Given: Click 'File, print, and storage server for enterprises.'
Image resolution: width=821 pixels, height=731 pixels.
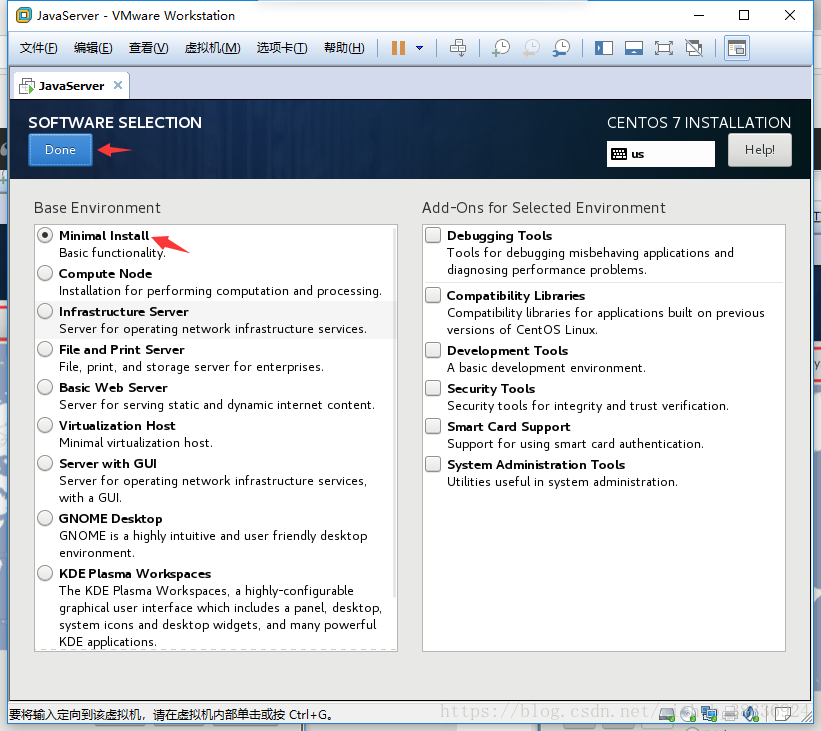Looking at the screenshot, I should click(191, 367).
